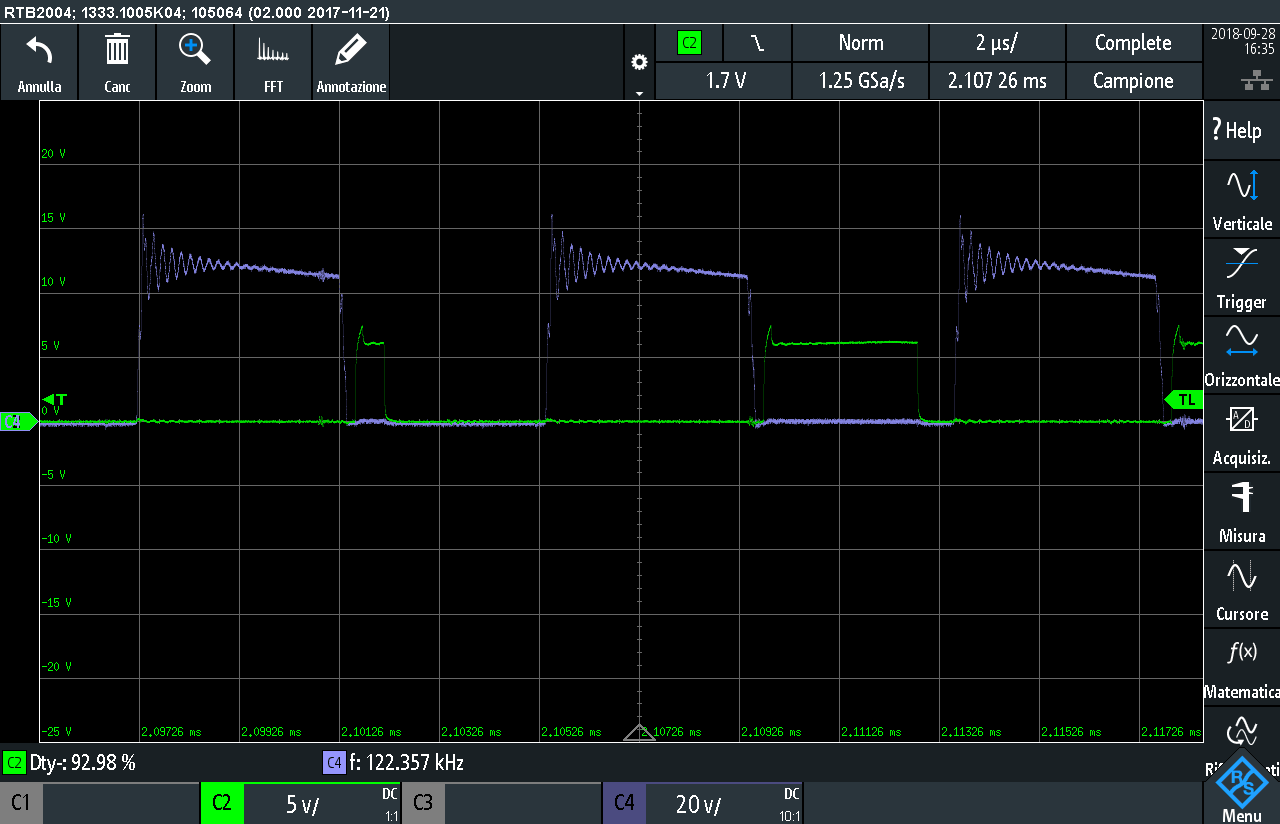Click the C2 ground level marker
The width and height of the screenshot is (1280, 824).
point(18,422)
